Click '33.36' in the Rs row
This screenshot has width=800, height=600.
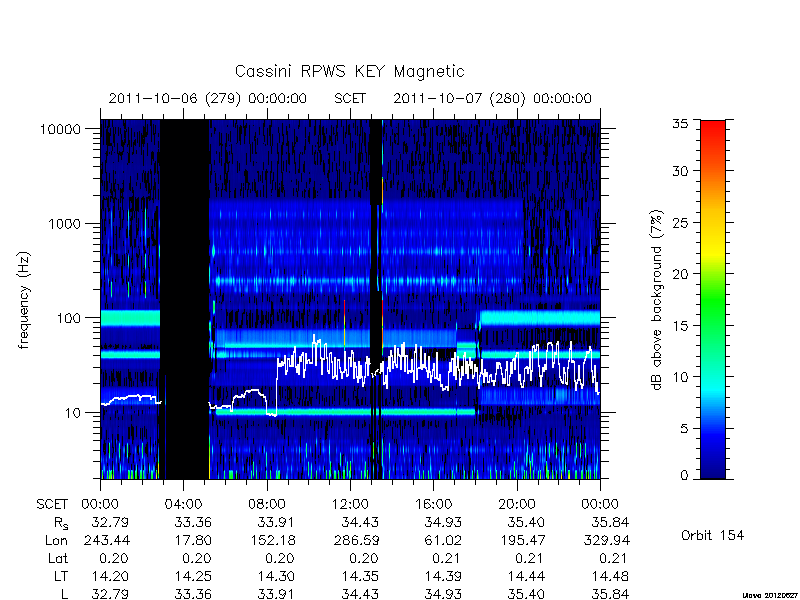(193, 522)
